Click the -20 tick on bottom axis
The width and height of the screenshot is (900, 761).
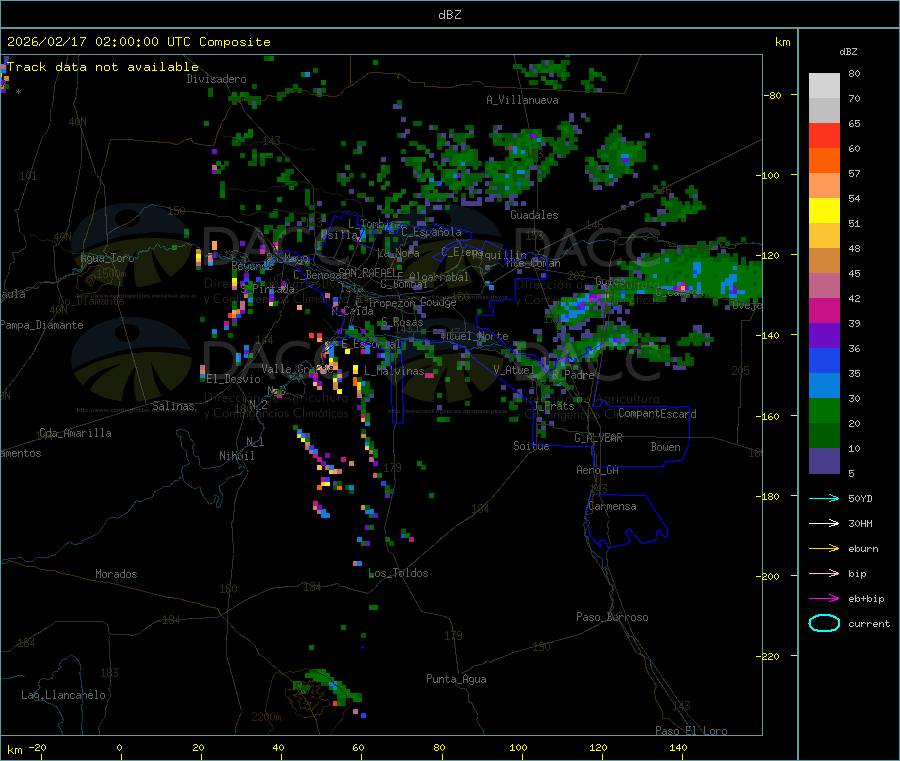(38, 747)
